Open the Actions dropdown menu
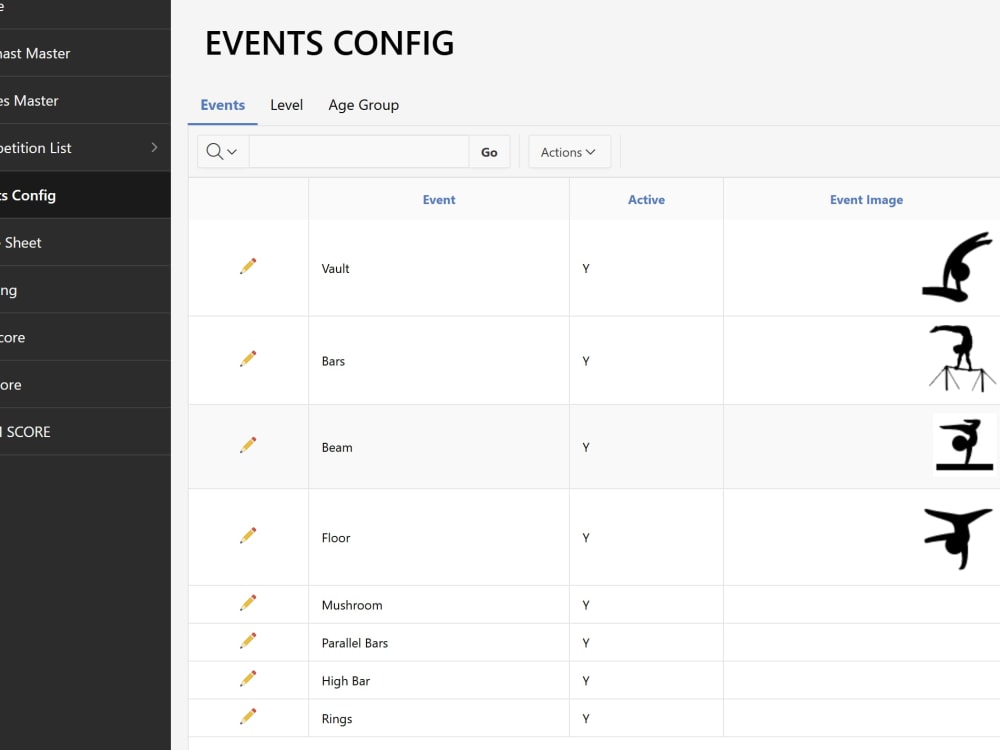The width and height of the screenshot is (1000, 750). coord(569,152)
